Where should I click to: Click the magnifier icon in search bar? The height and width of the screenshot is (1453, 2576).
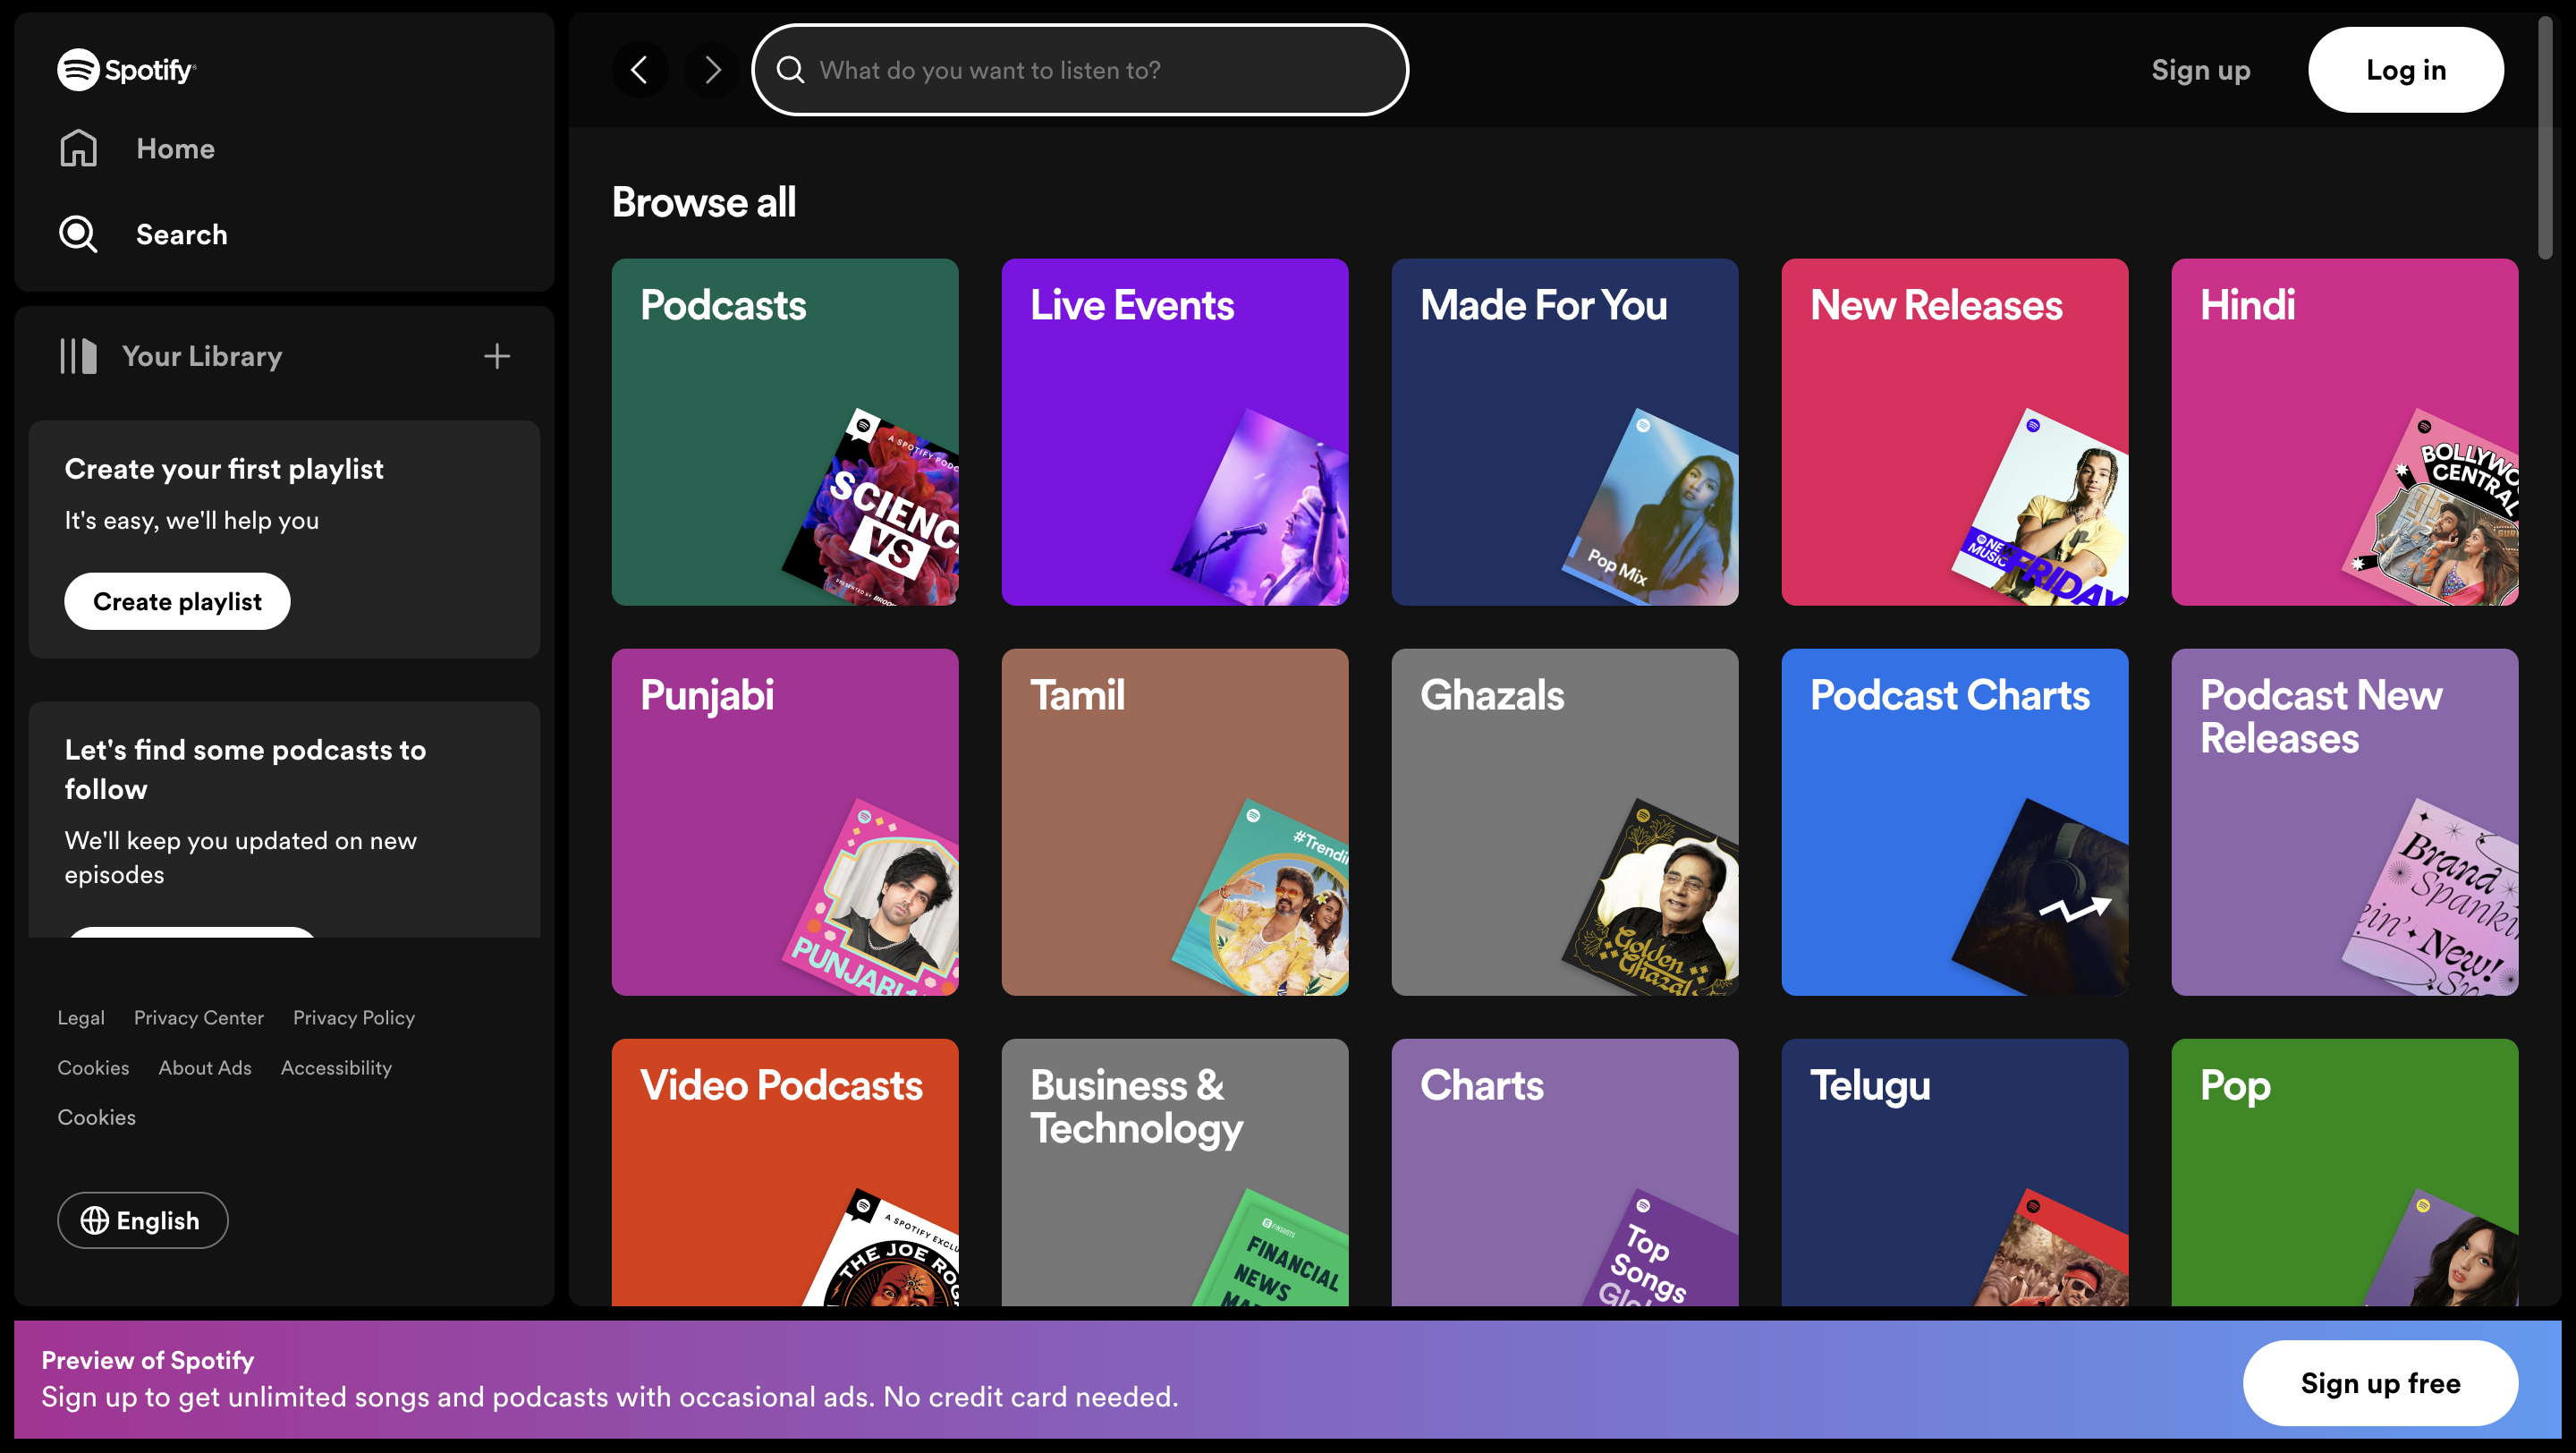[x=790, y=70]
